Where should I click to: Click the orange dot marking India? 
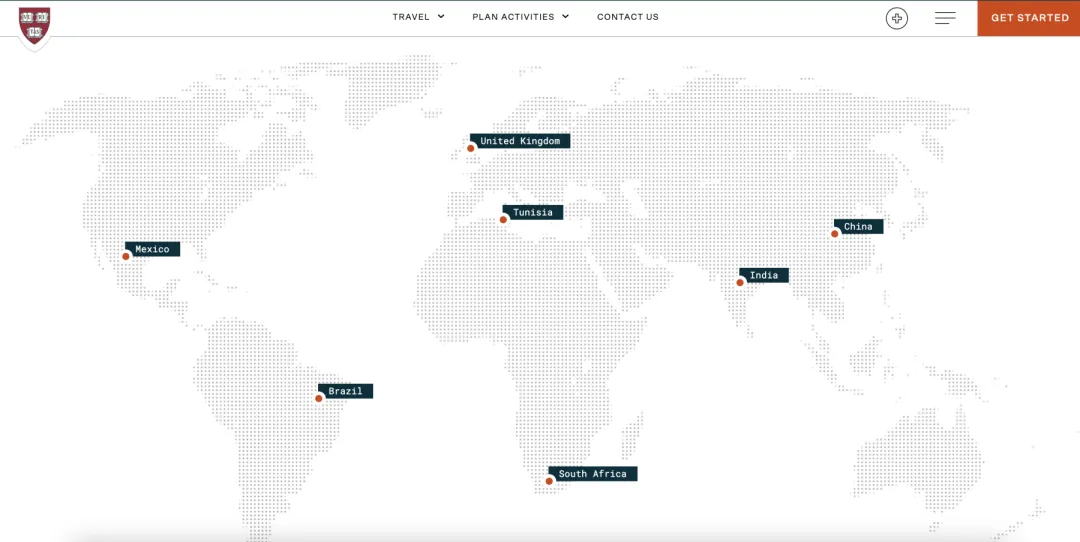coord(741,282)
